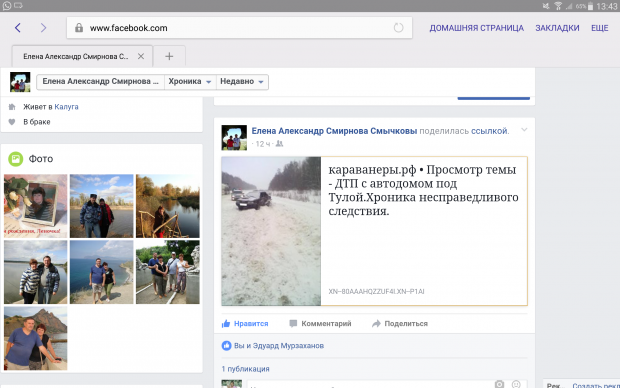Viewport: 620px width, 388px height.
Task: Open photo of couple above sea coast
Action: 102,272
